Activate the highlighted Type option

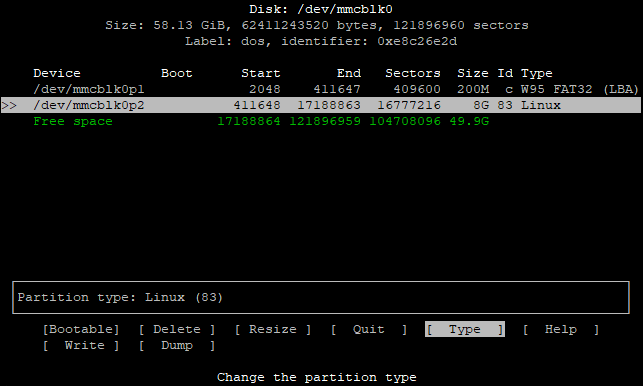[465, 329]
